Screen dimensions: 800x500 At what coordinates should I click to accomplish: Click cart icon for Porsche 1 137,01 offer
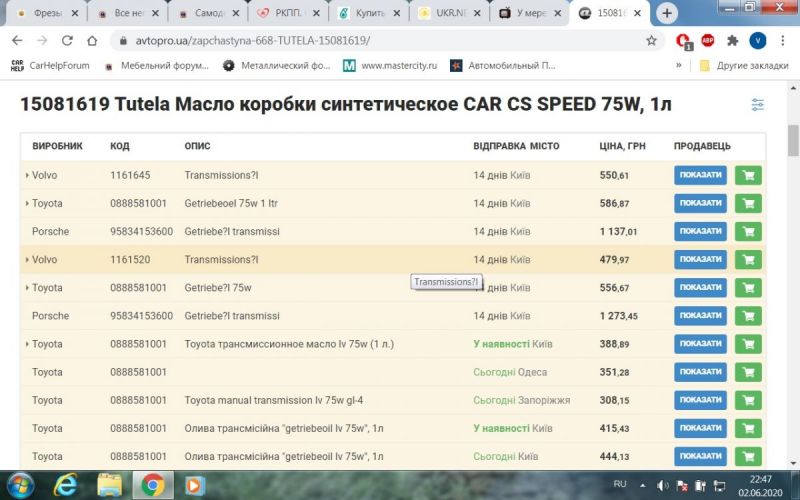748,231
